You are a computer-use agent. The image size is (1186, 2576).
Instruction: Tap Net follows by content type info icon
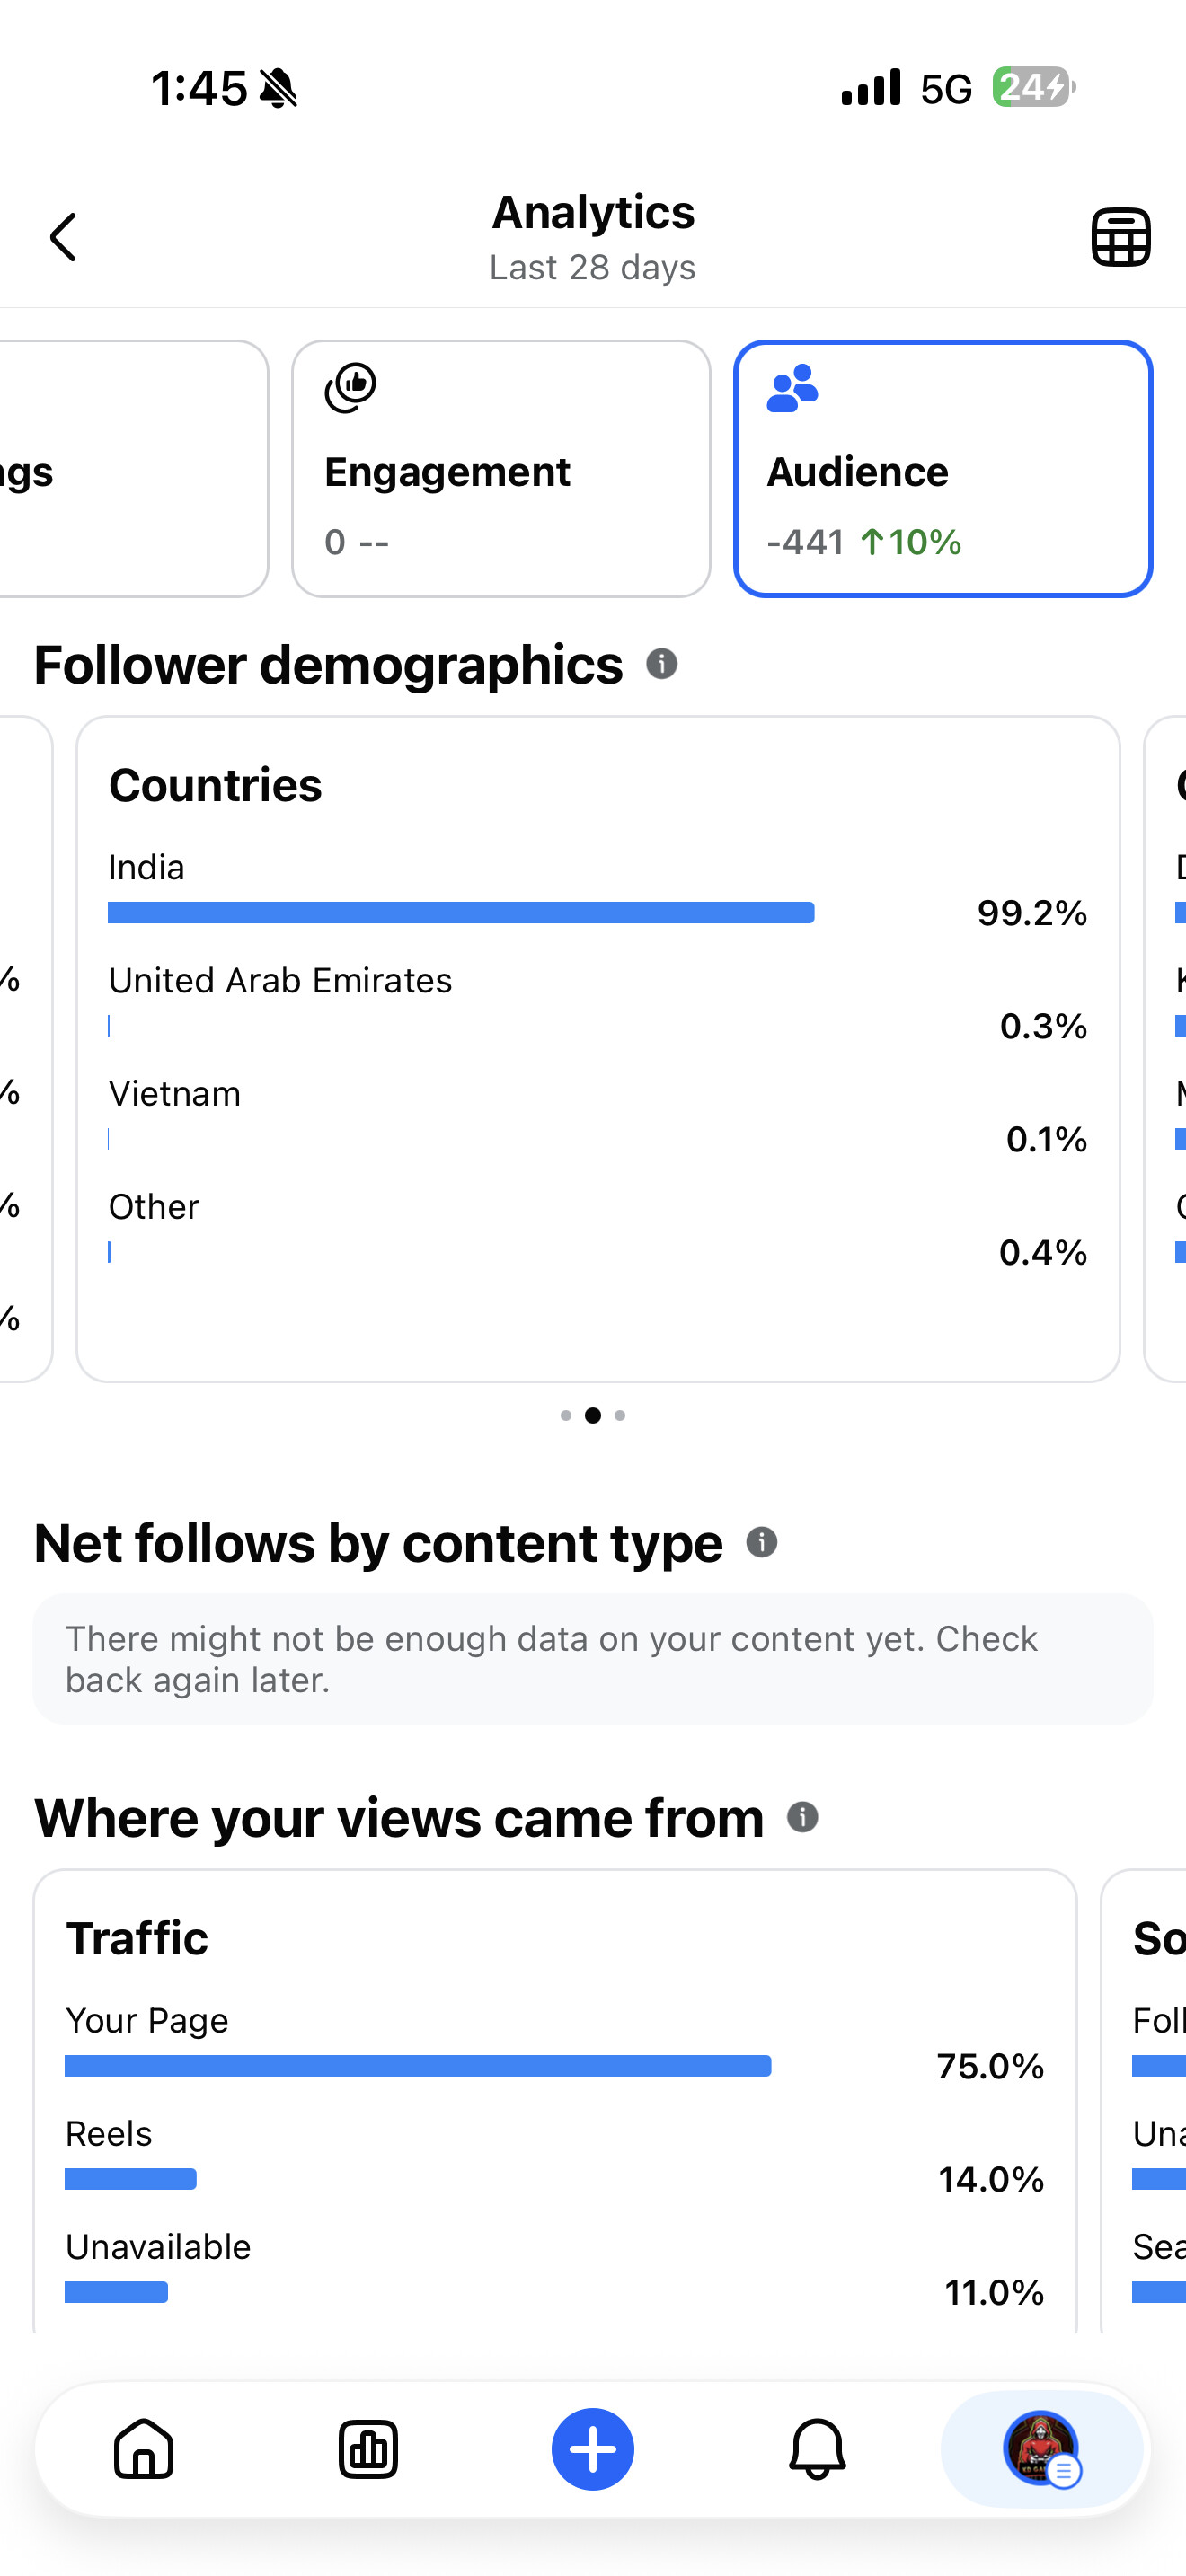pos(761,1542)
